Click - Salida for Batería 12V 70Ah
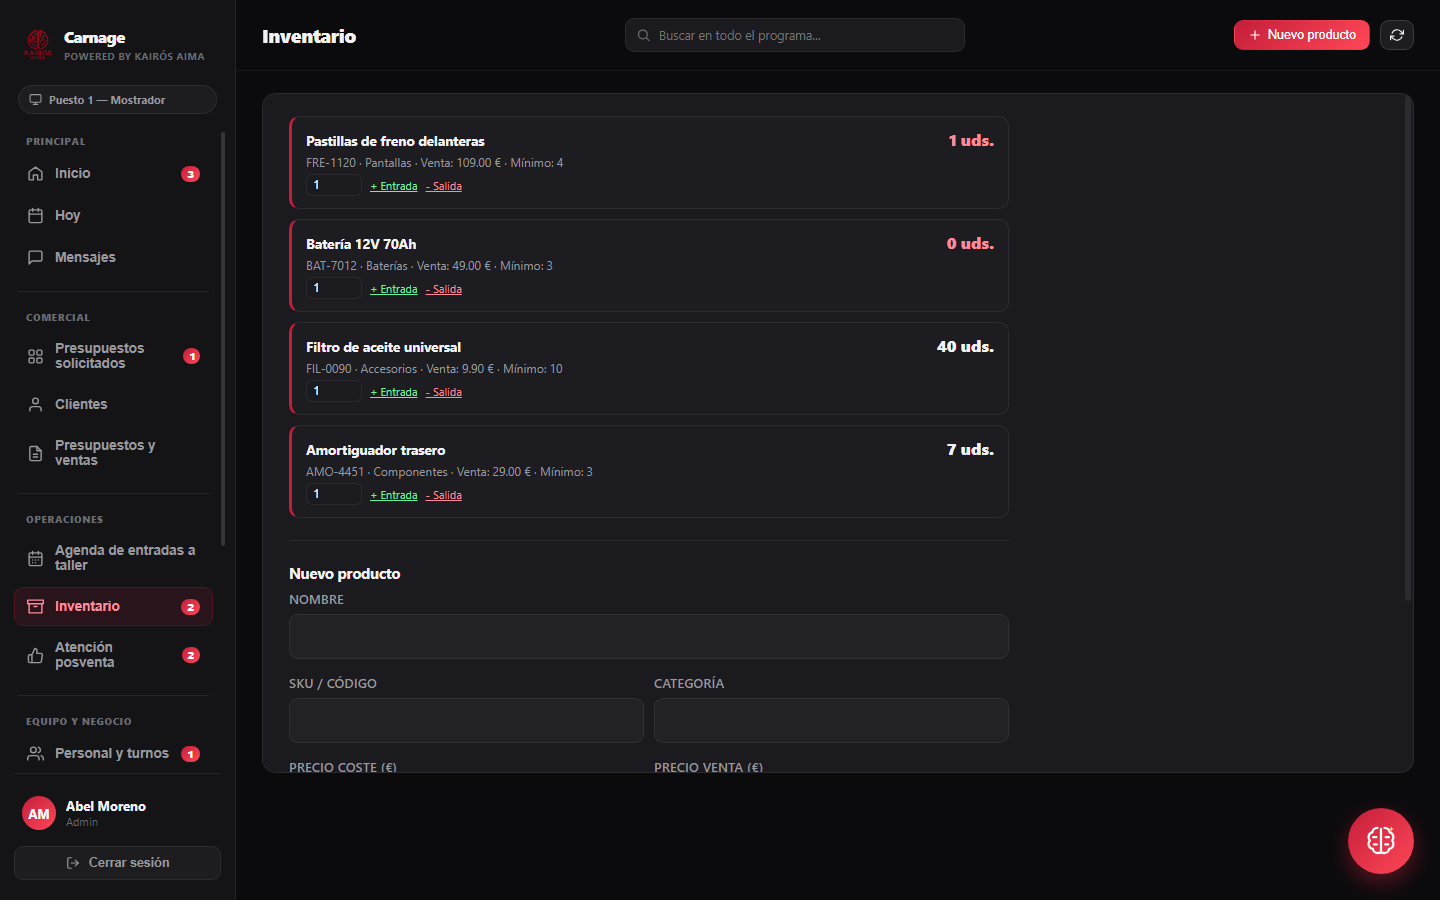 pos(444,289)
